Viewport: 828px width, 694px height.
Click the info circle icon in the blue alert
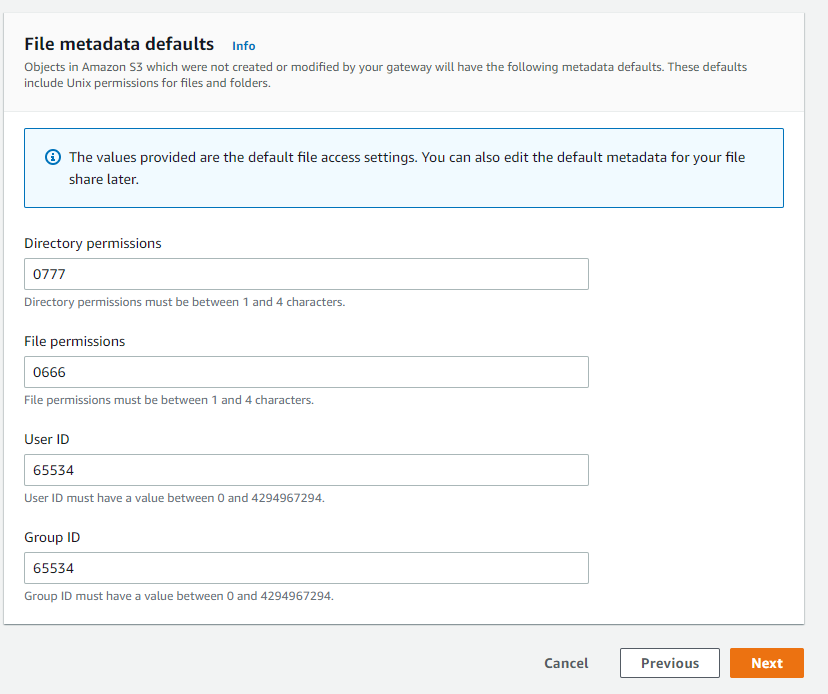pos(53,158)
